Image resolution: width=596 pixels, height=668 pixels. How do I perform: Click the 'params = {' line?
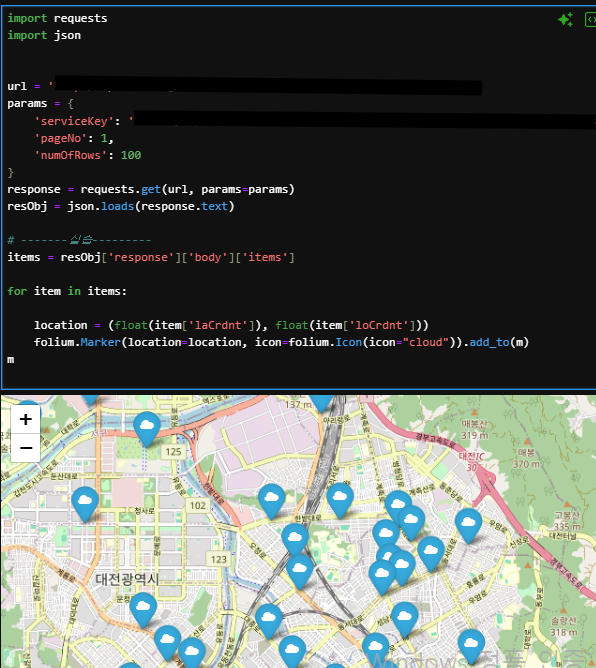click(x=40, y=104)
